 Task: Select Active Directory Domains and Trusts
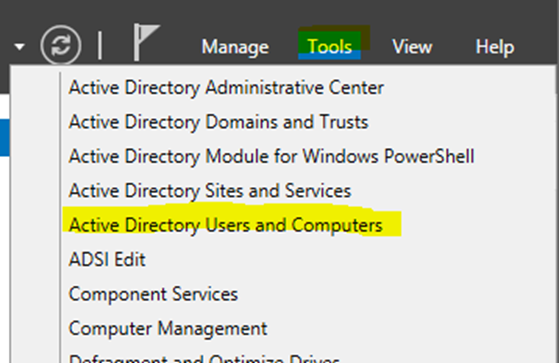click(x=218, y=122)
